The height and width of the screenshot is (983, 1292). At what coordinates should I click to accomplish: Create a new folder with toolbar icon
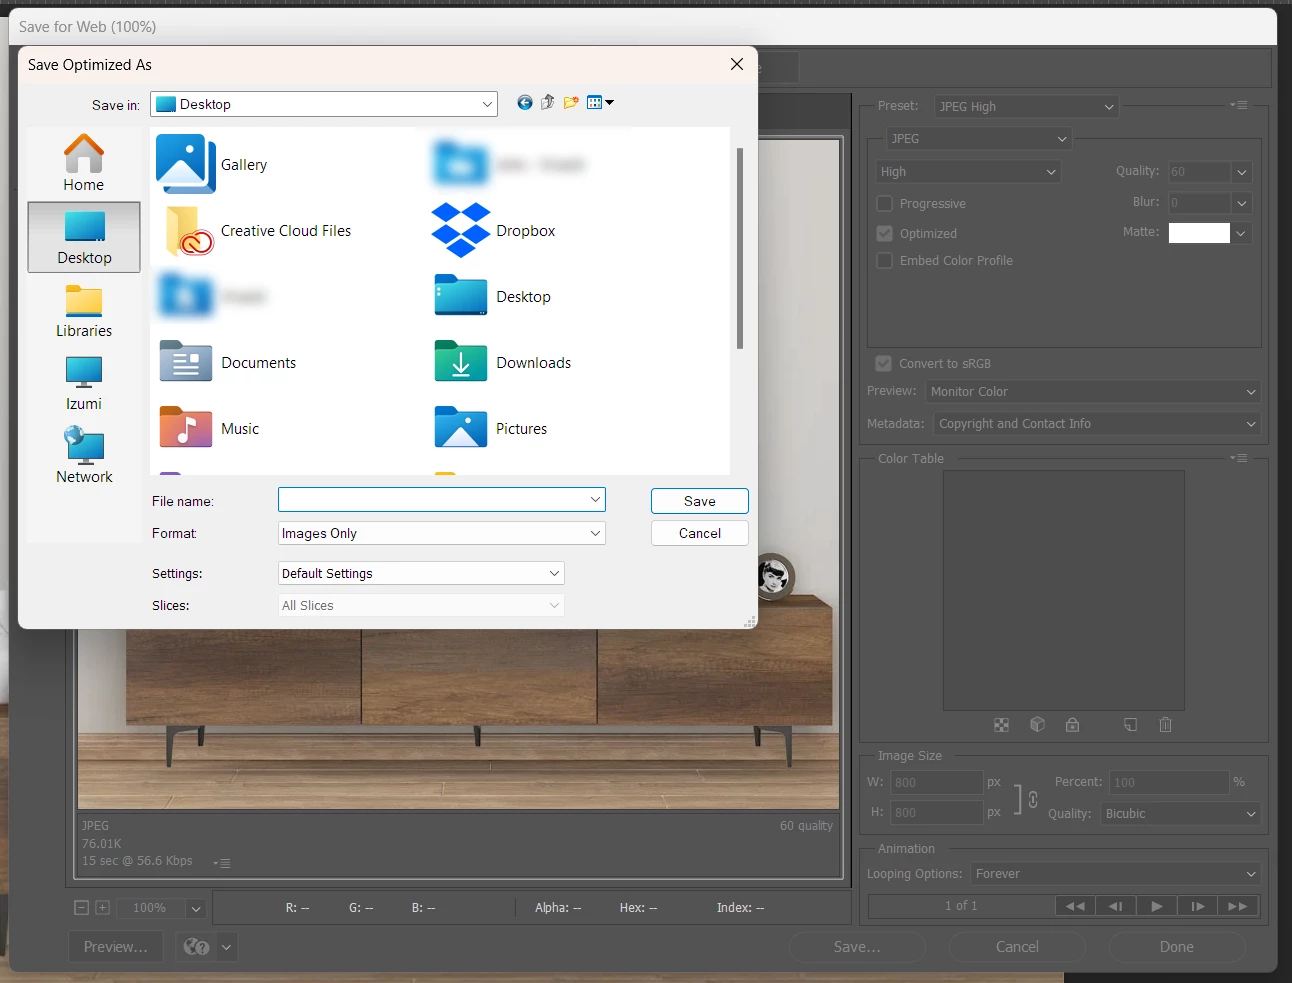point(571,103)
